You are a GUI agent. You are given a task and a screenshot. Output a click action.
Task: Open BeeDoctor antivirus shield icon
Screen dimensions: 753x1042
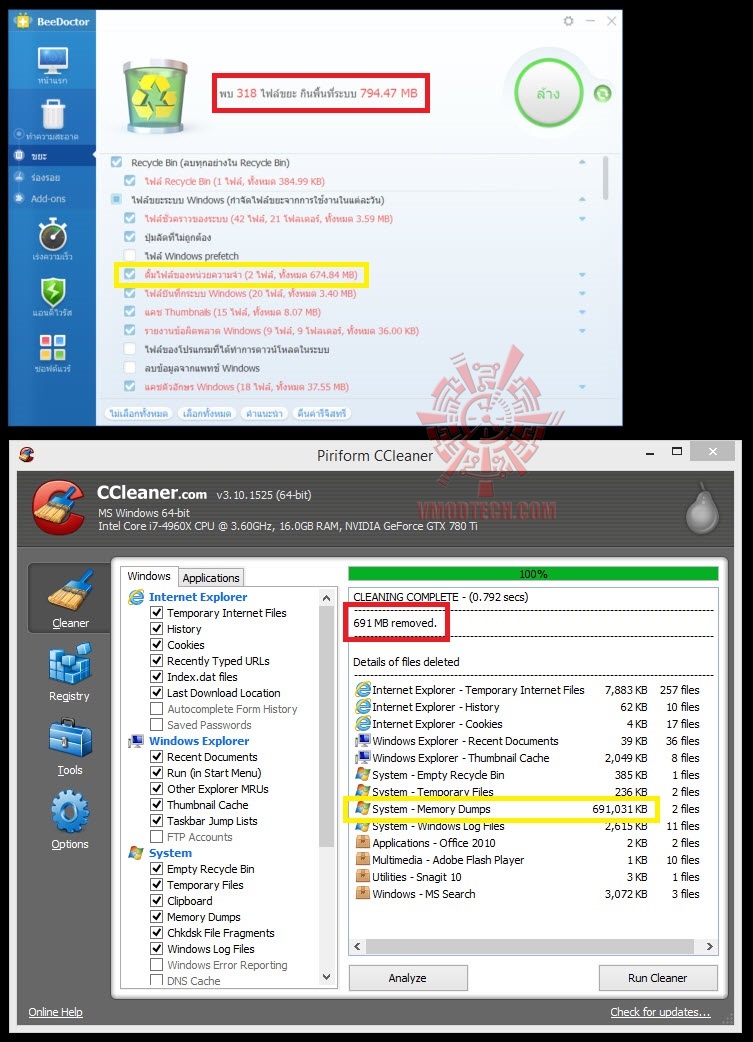tap(53, 292)
